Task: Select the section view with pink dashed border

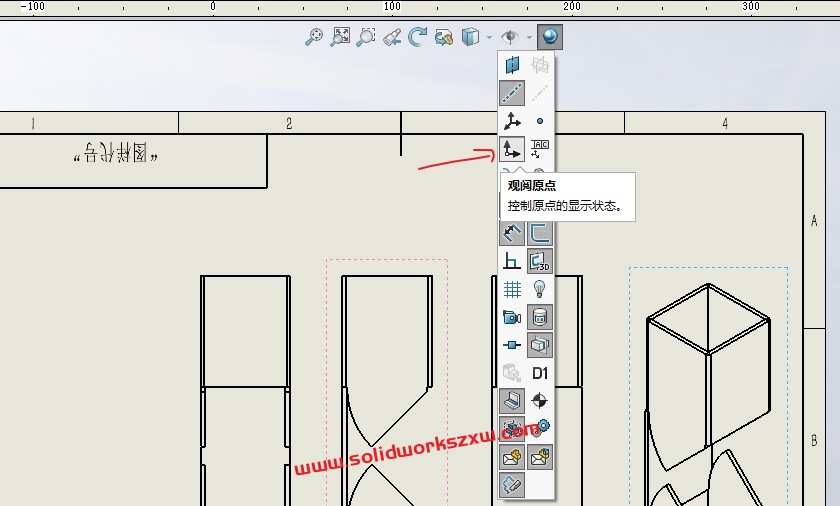Action: coord(387,382)
